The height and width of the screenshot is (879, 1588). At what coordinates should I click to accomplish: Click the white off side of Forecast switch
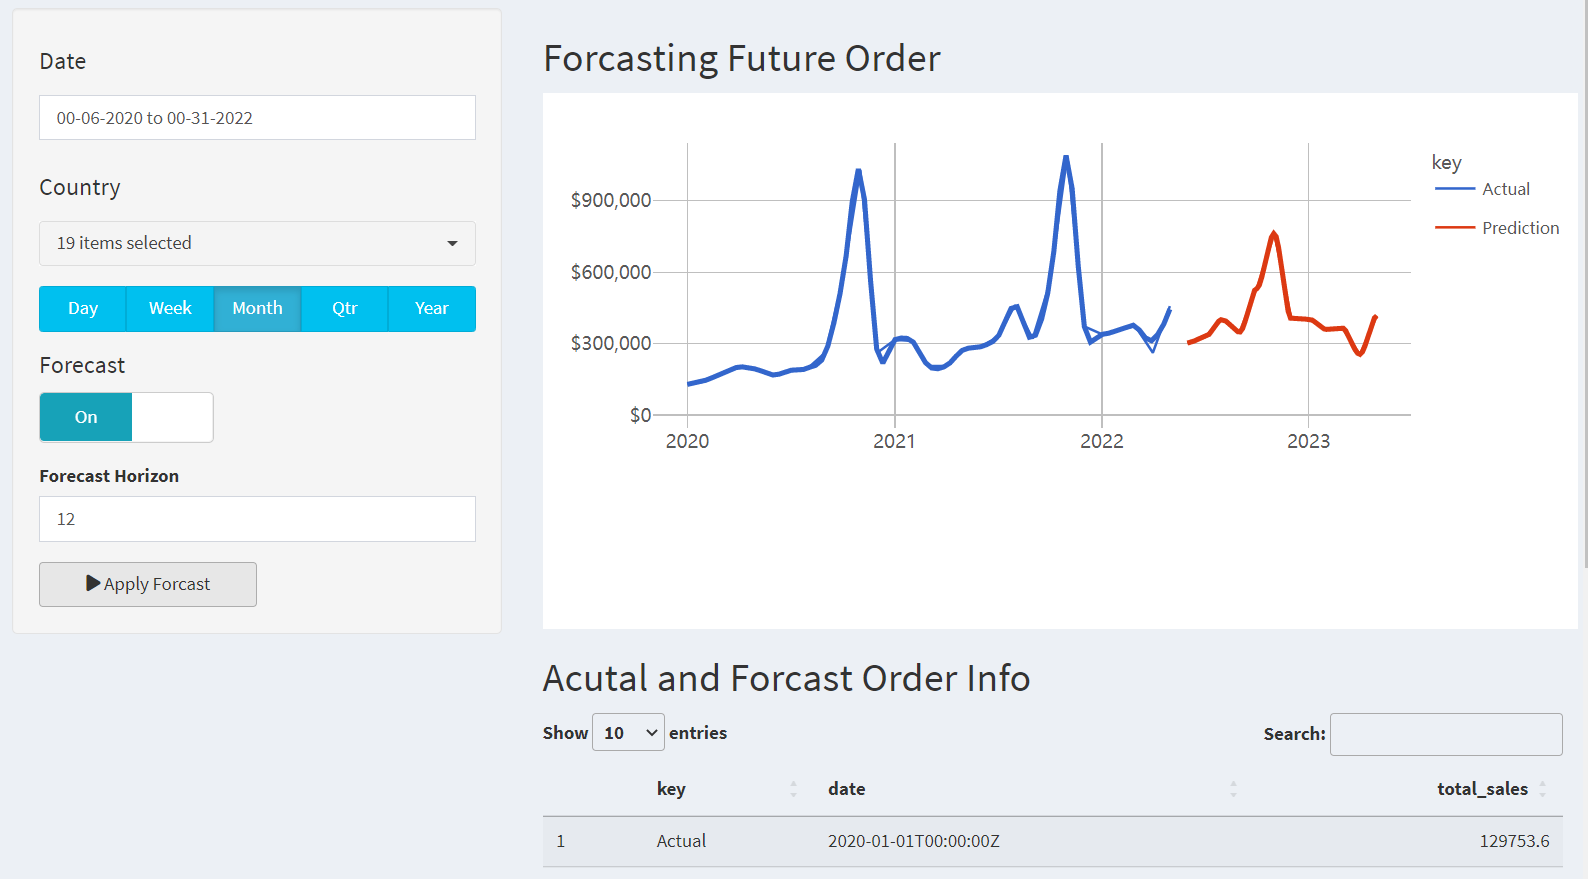(172, 417)
